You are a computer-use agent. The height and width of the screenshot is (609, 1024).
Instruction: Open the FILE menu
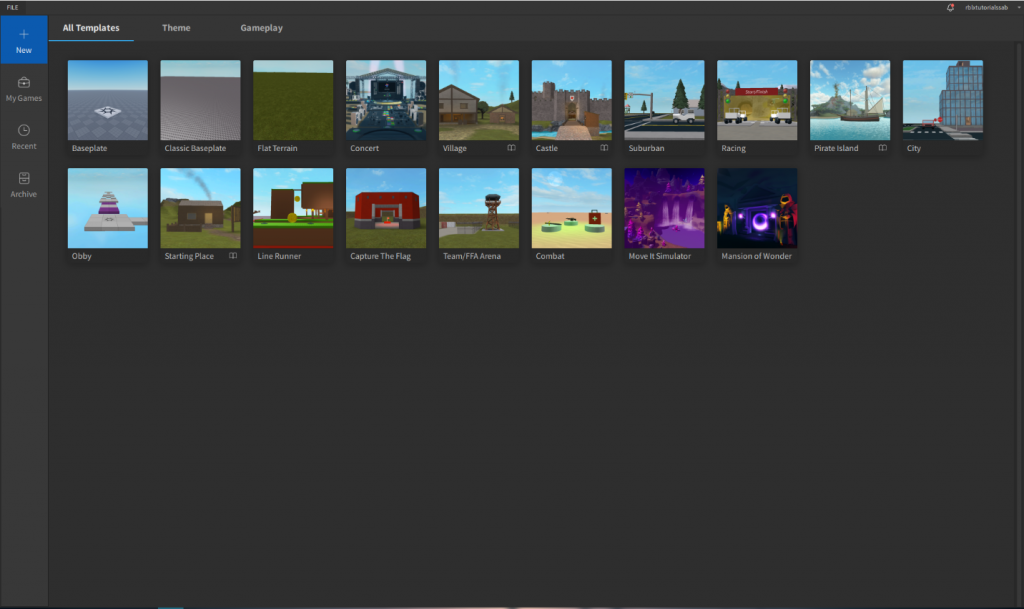14,7
